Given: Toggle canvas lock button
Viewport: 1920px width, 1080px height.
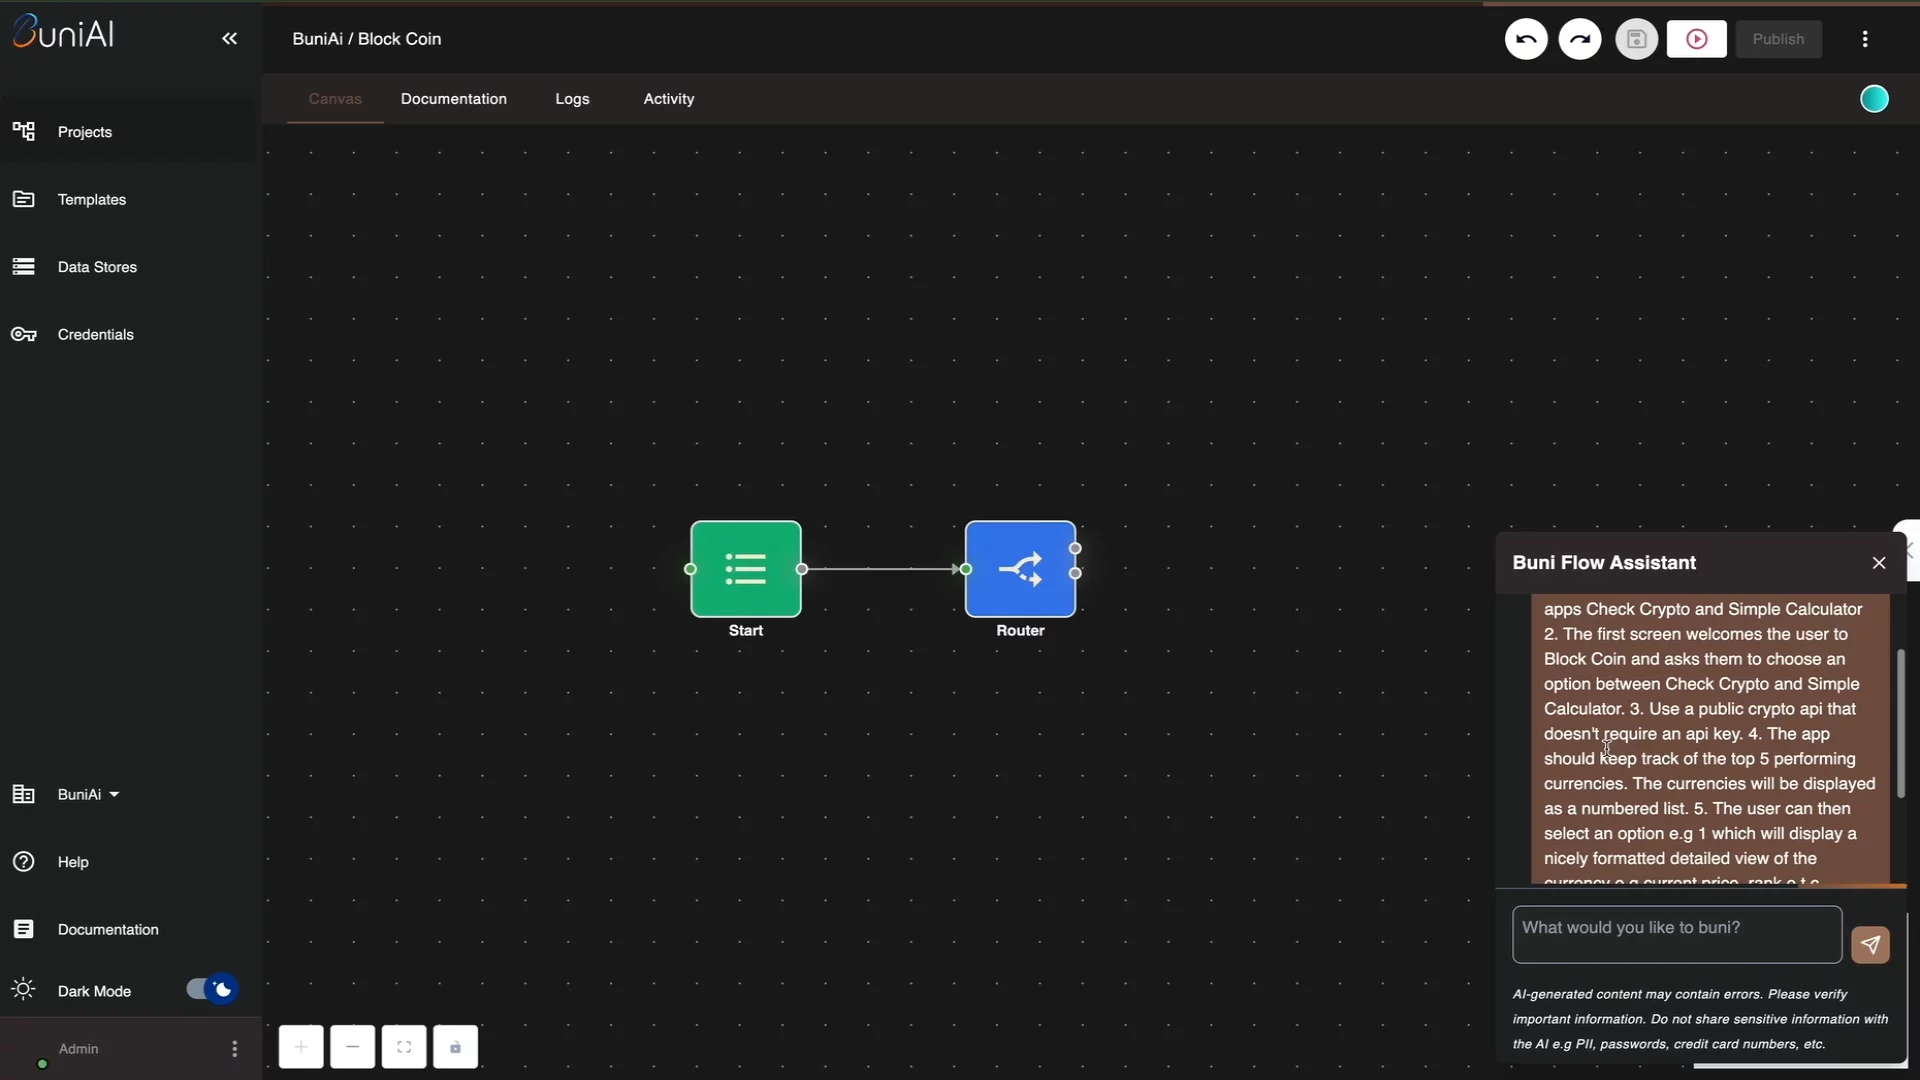Looking at the screenshot, I should (455, 1047).
